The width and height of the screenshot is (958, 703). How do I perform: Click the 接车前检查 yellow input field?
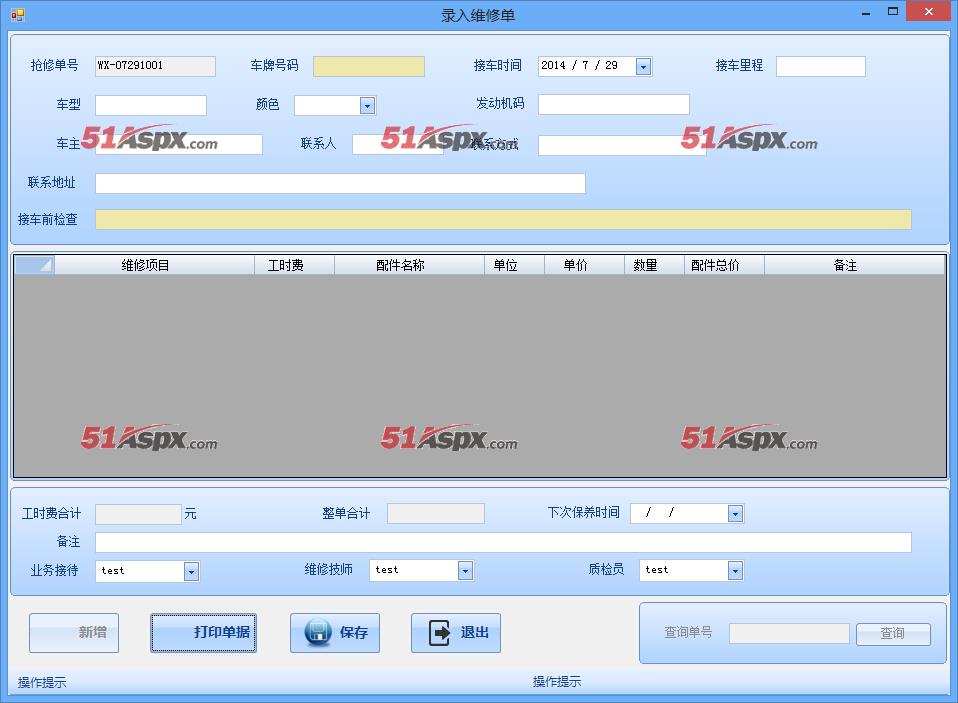503,219
